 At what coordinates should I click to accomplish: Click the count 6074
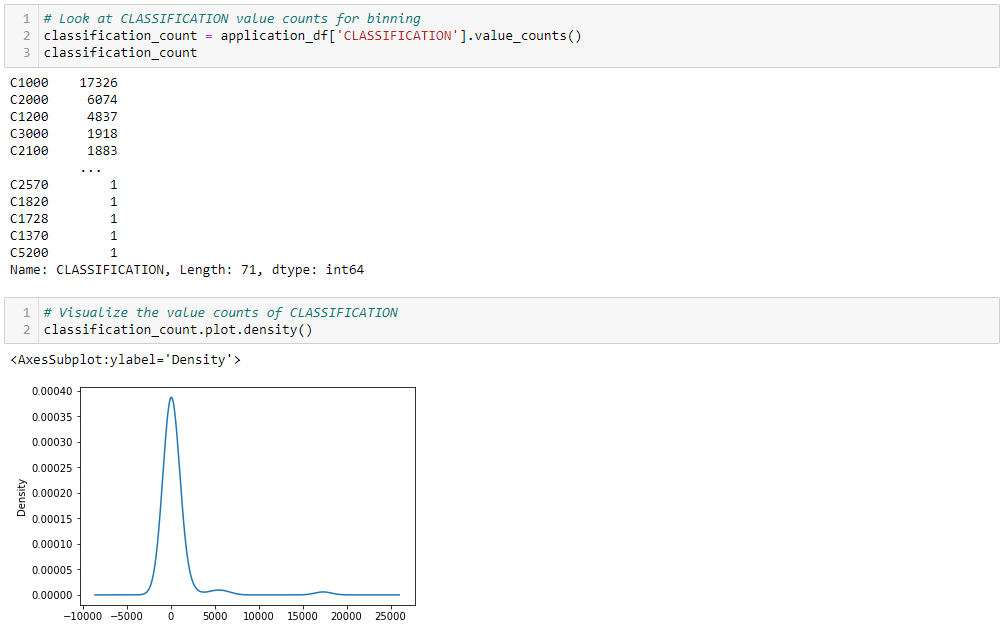tap(102, 99)
